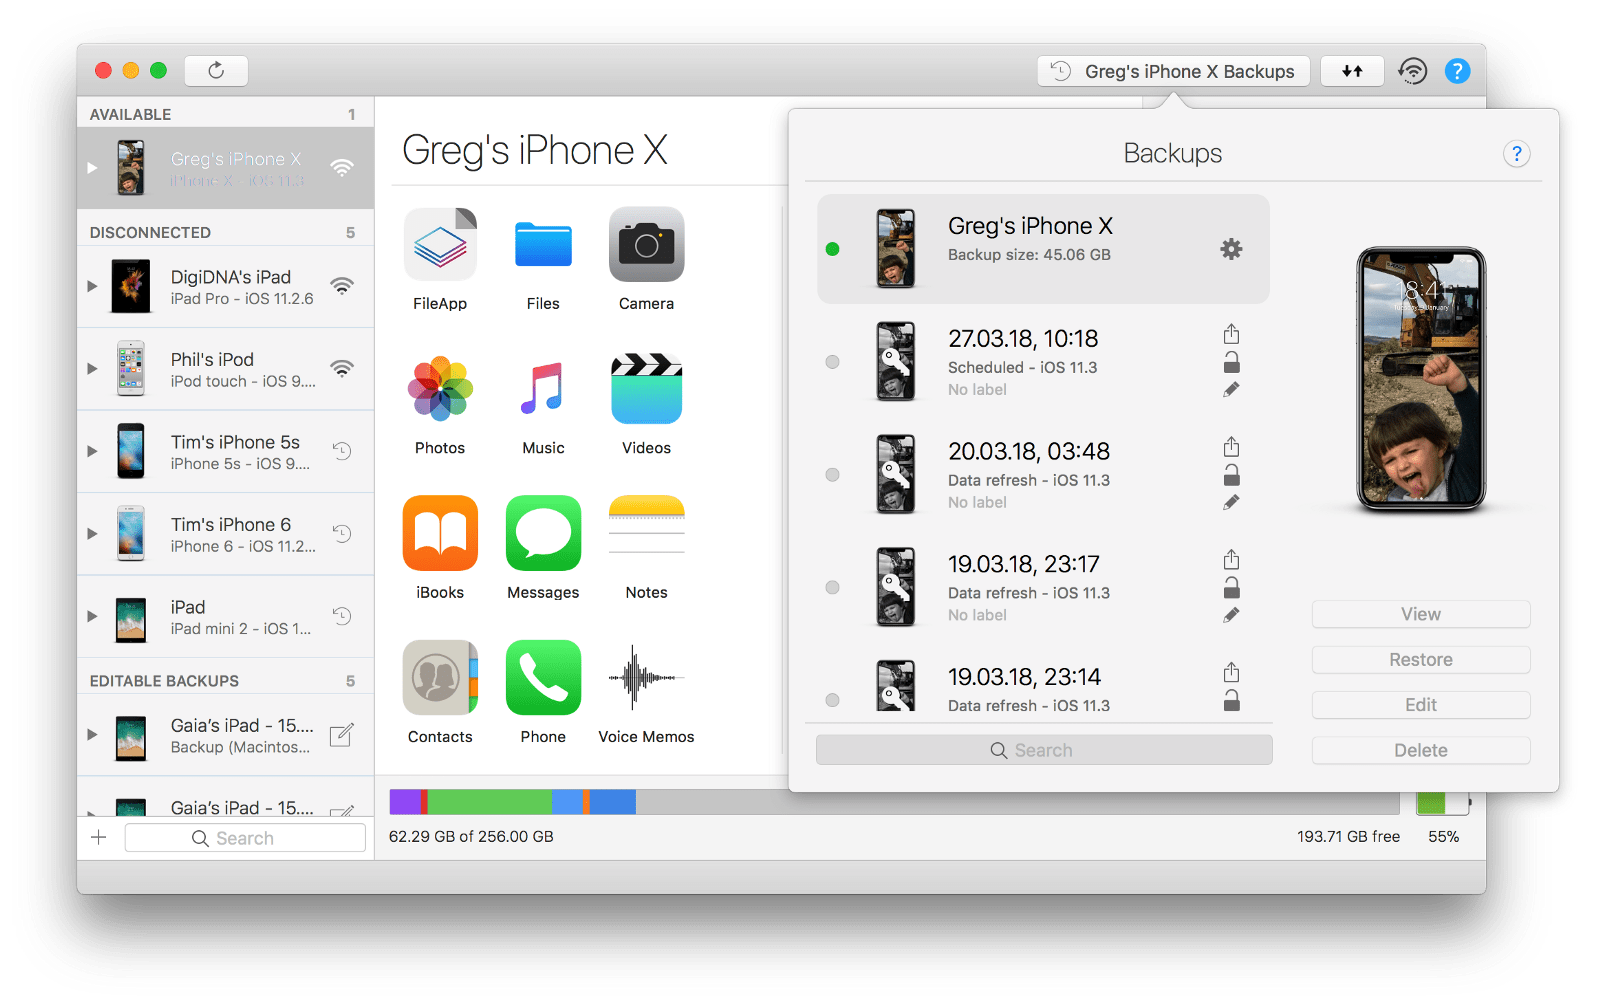Click pencil edit icon for 27.03.18, 10:18 backup

(1231, 390)
